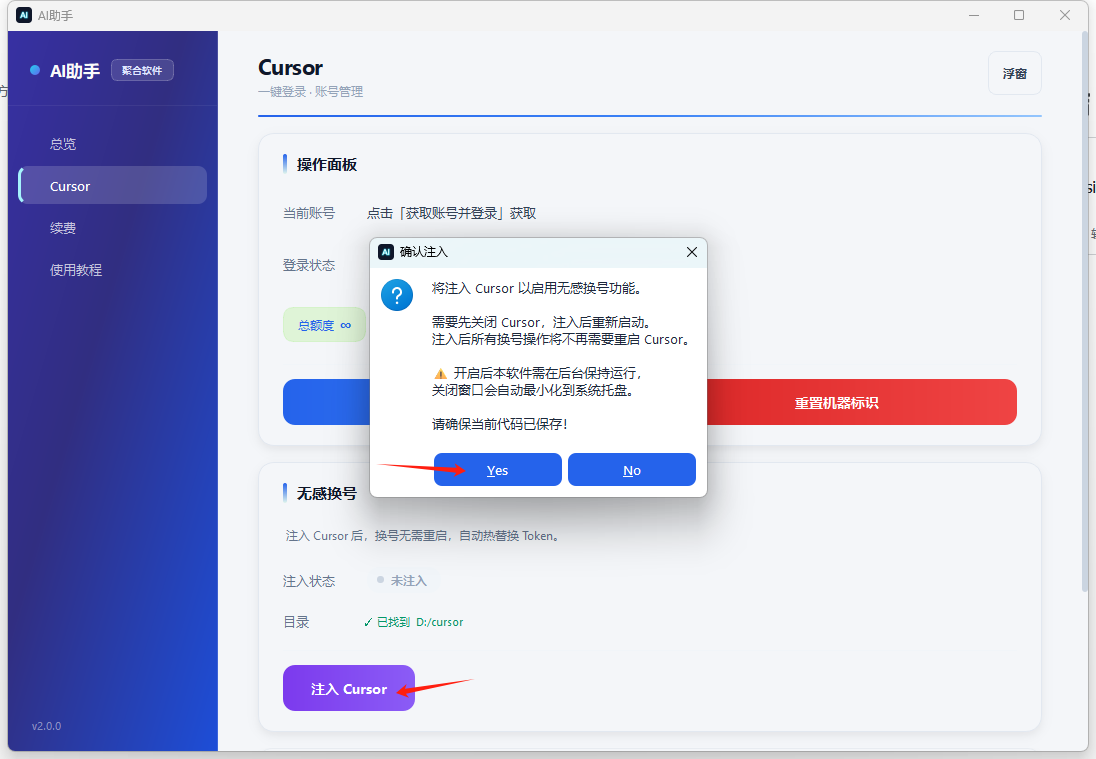
Task: Open the 使用教程 tutorial page
Action: (x=75, y=270)
